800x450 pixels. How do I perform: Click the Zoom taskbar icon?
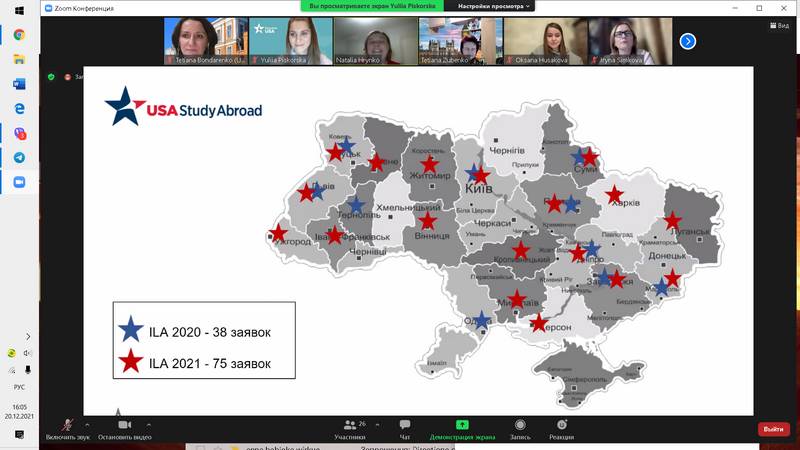19,182
